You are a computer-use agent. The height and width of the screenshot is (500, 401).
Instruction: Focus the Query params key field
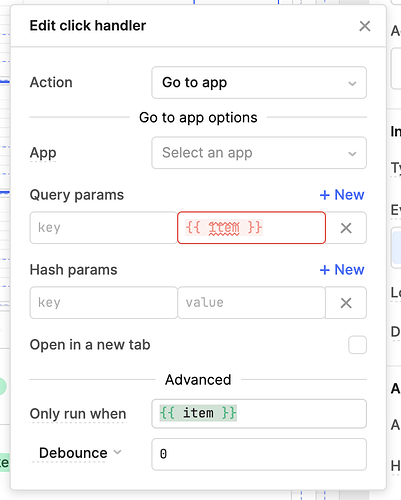click(x=103, y=228)
